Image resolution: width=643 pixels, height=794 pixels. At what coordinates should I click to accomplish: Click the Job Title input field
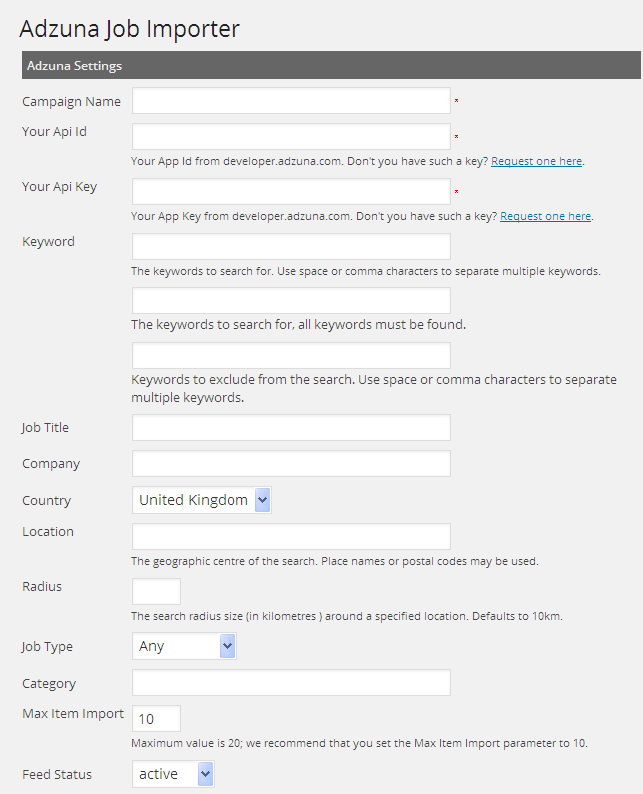(x=291, y=428)
